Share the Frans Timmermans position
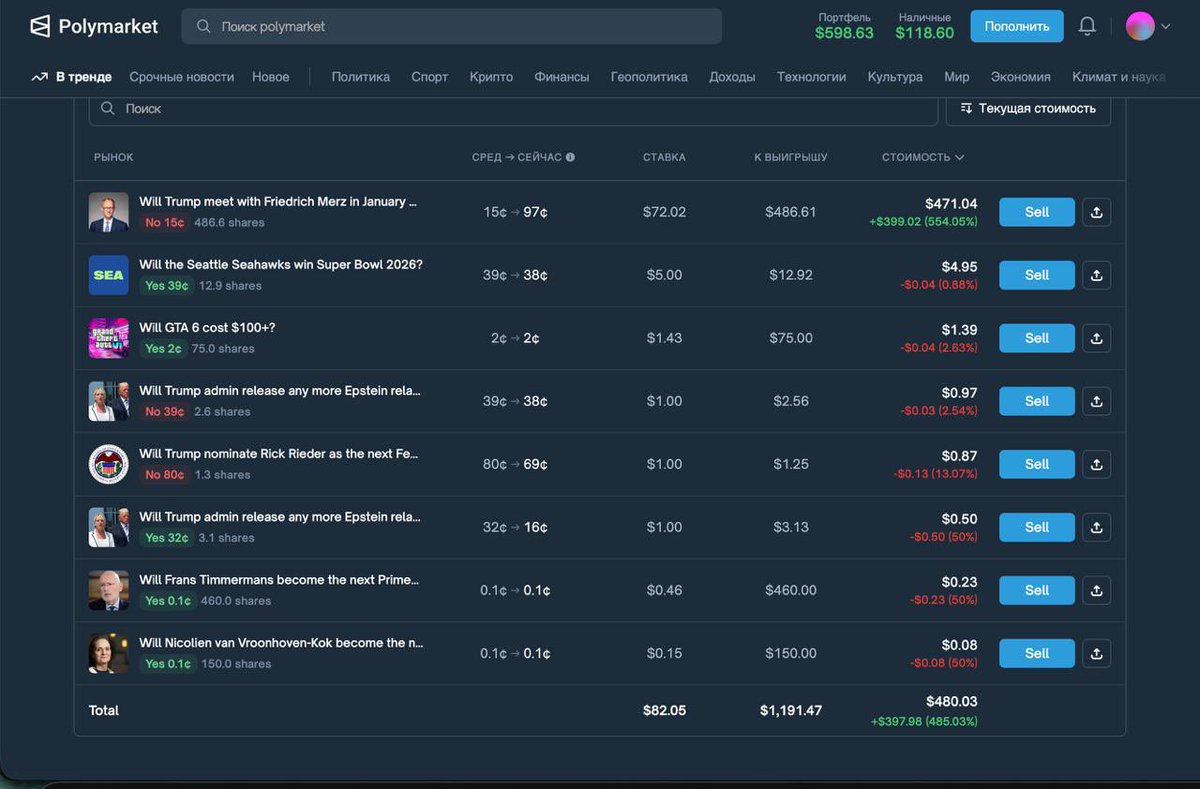This screenshot has width=1200, height=789. pos(1096,590)
